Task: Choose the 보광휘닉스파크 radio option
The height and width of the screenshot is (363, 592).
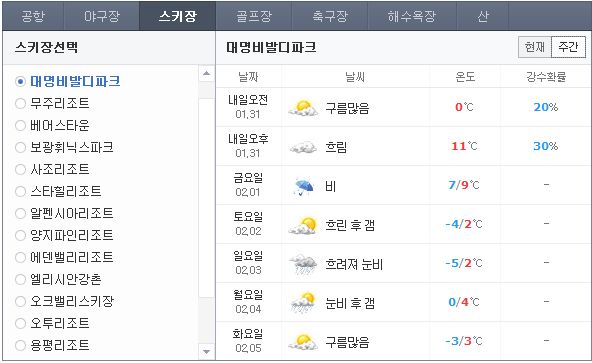Action: pos(20,147)
